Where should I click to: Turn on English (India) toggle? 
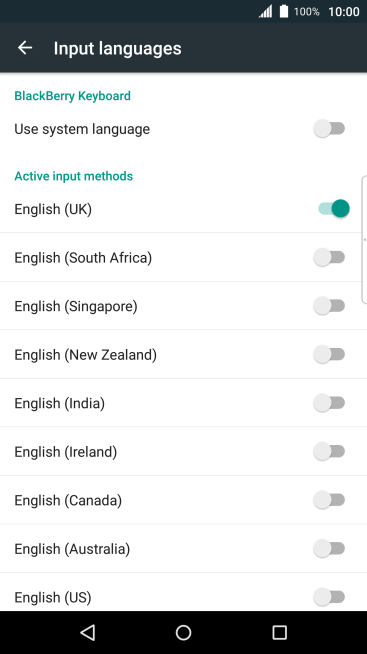coord(329,403)
